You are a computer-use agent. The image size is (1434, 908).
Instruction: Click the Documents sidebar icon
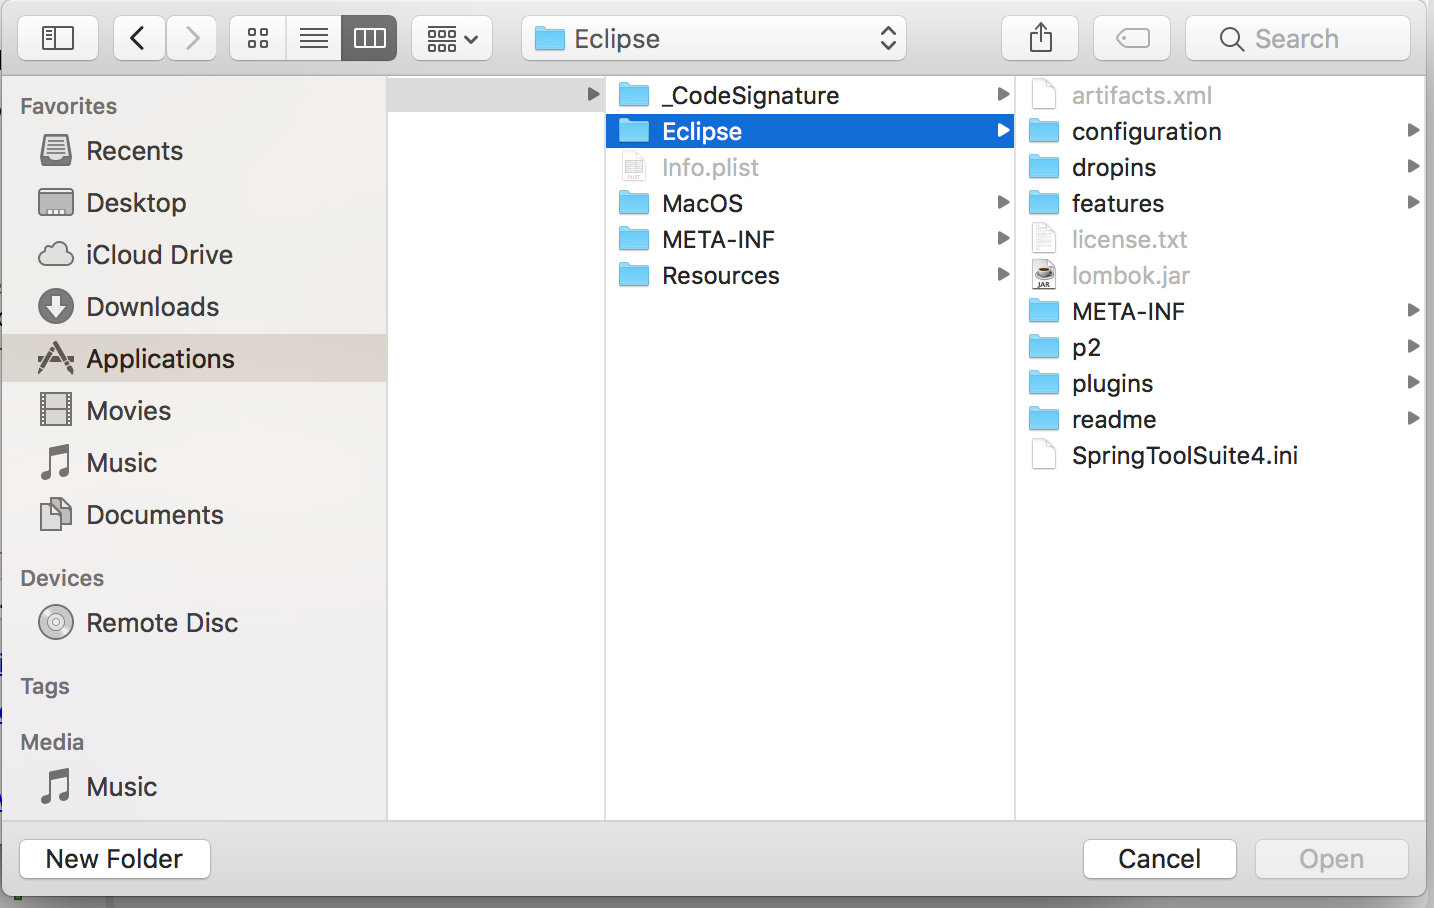56,515
